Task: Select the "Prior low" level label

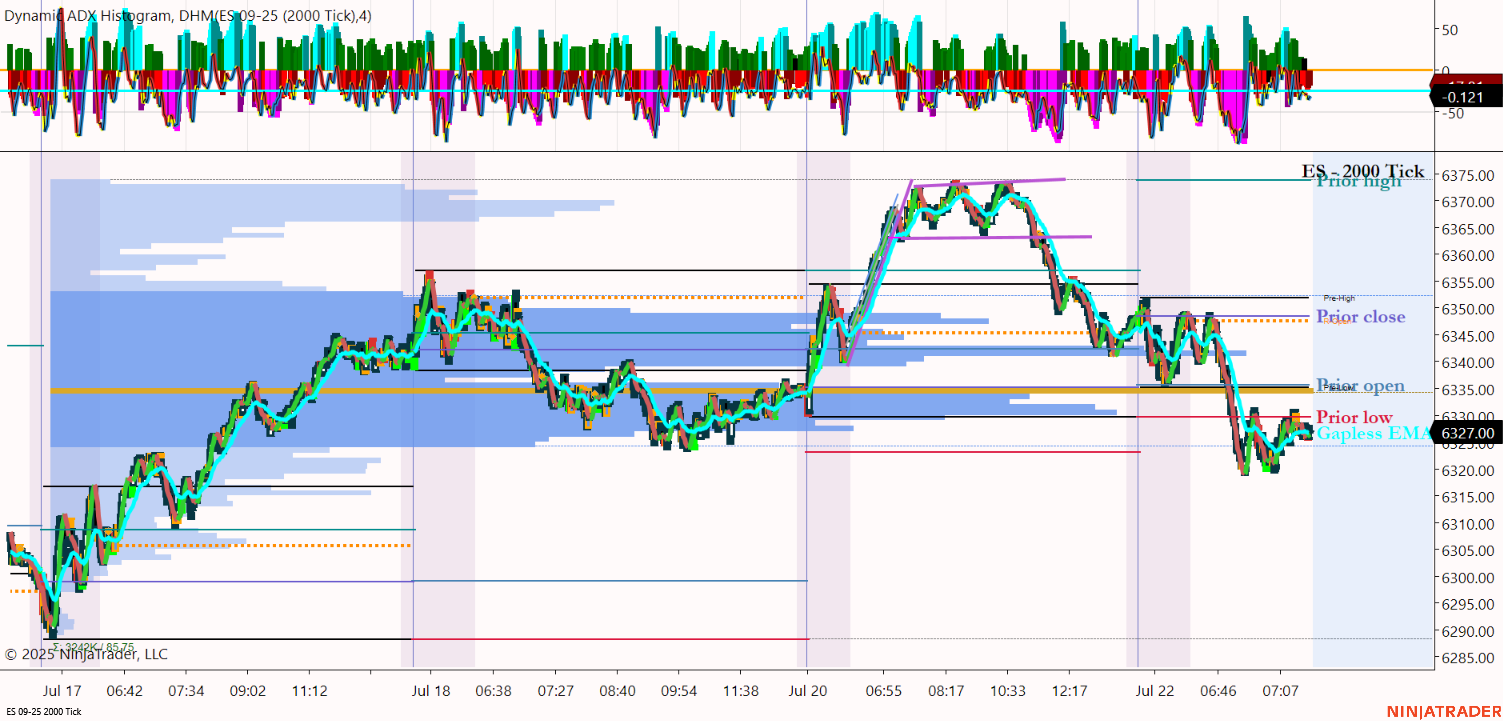Action: coord(1354,417)
